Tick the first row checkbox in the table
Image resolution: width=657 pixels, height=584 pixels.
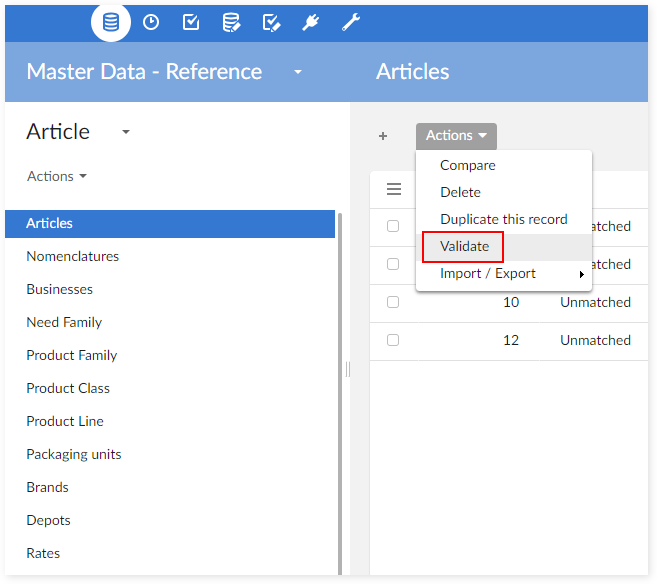[x=393, y=226]
